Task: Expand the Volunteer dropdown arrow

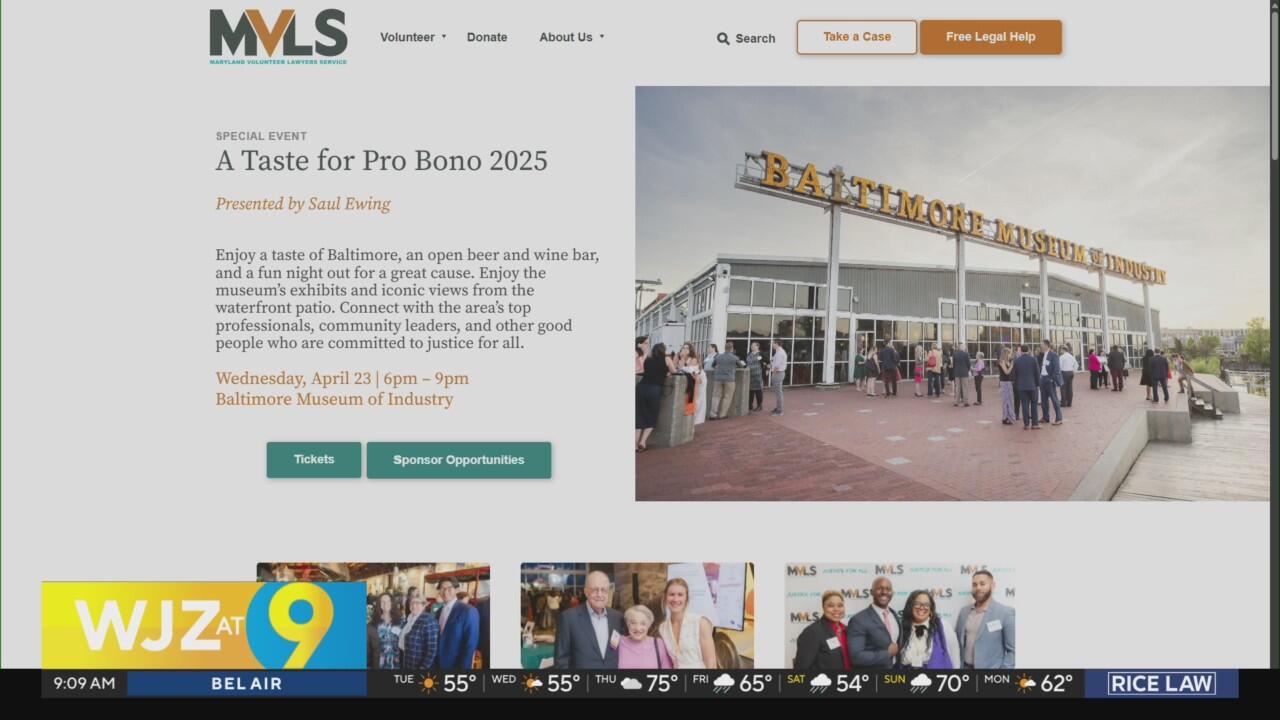Action: (x=444, y=37)
